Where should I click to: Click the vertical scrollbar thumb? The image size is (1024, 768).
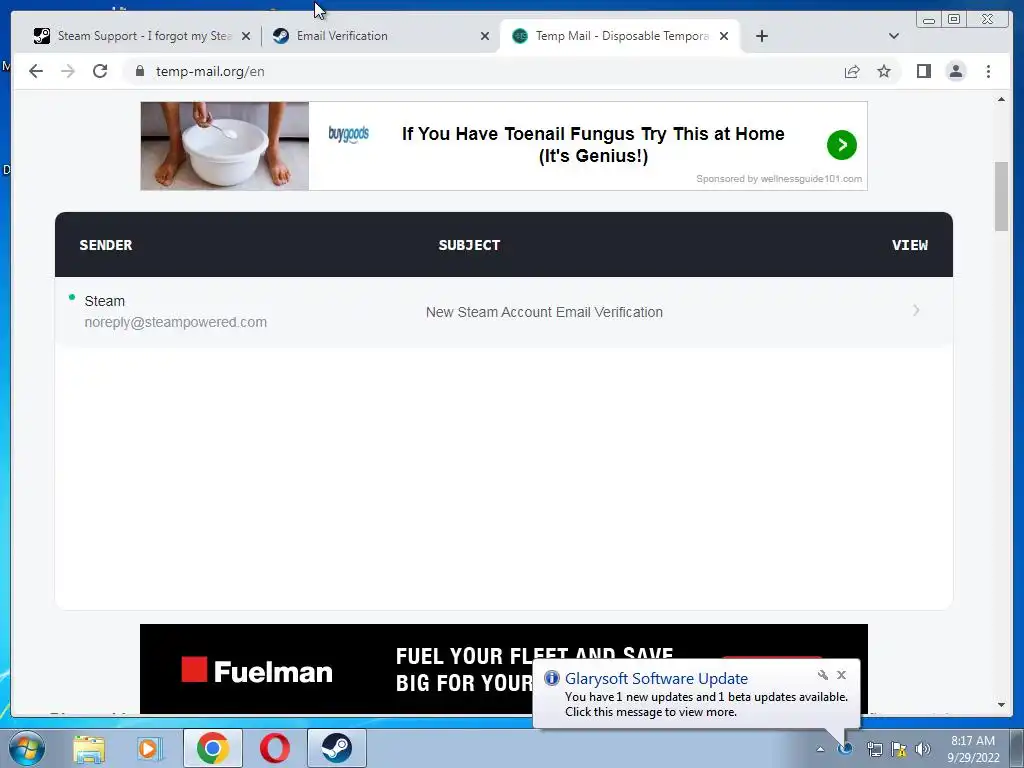[x=1001, y=196]
